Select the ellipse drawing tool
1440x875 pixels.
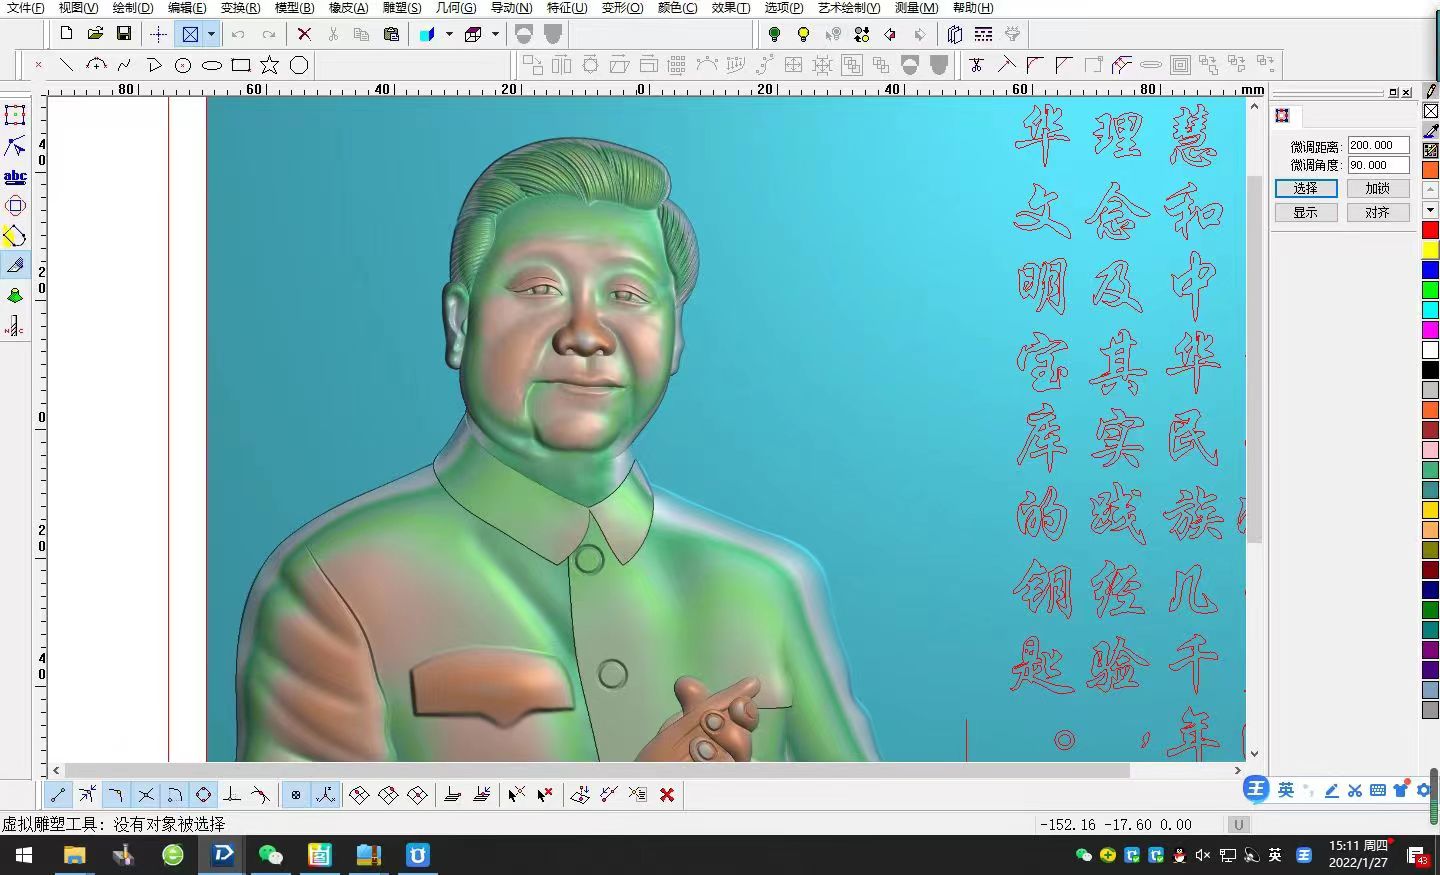click(212, 65)
